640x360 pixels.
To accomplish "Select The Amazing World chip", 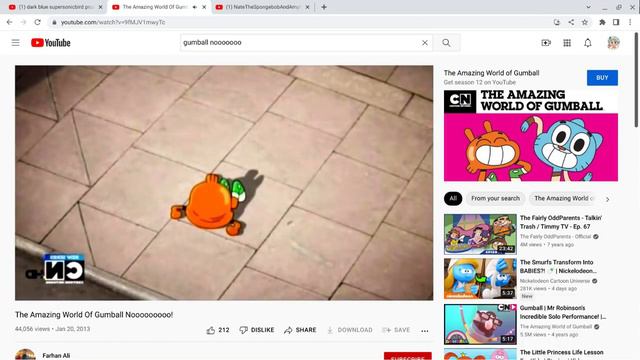I will click(563, 198).
